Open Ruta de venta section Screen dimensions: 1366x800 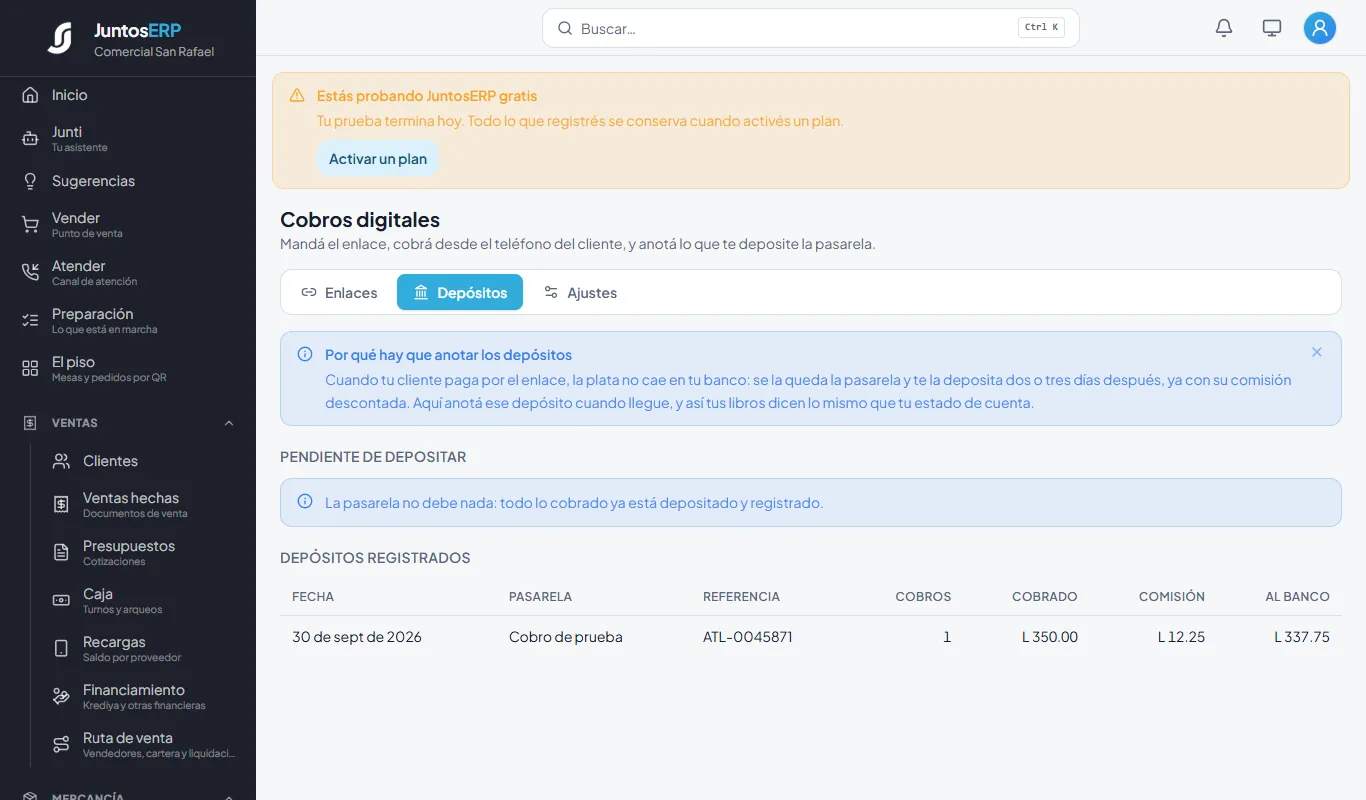click(143, 744)
